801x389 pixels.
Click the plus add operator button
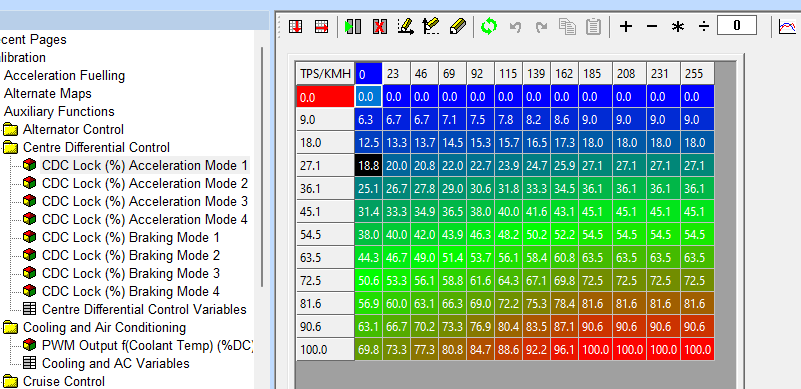pos(626,27)
